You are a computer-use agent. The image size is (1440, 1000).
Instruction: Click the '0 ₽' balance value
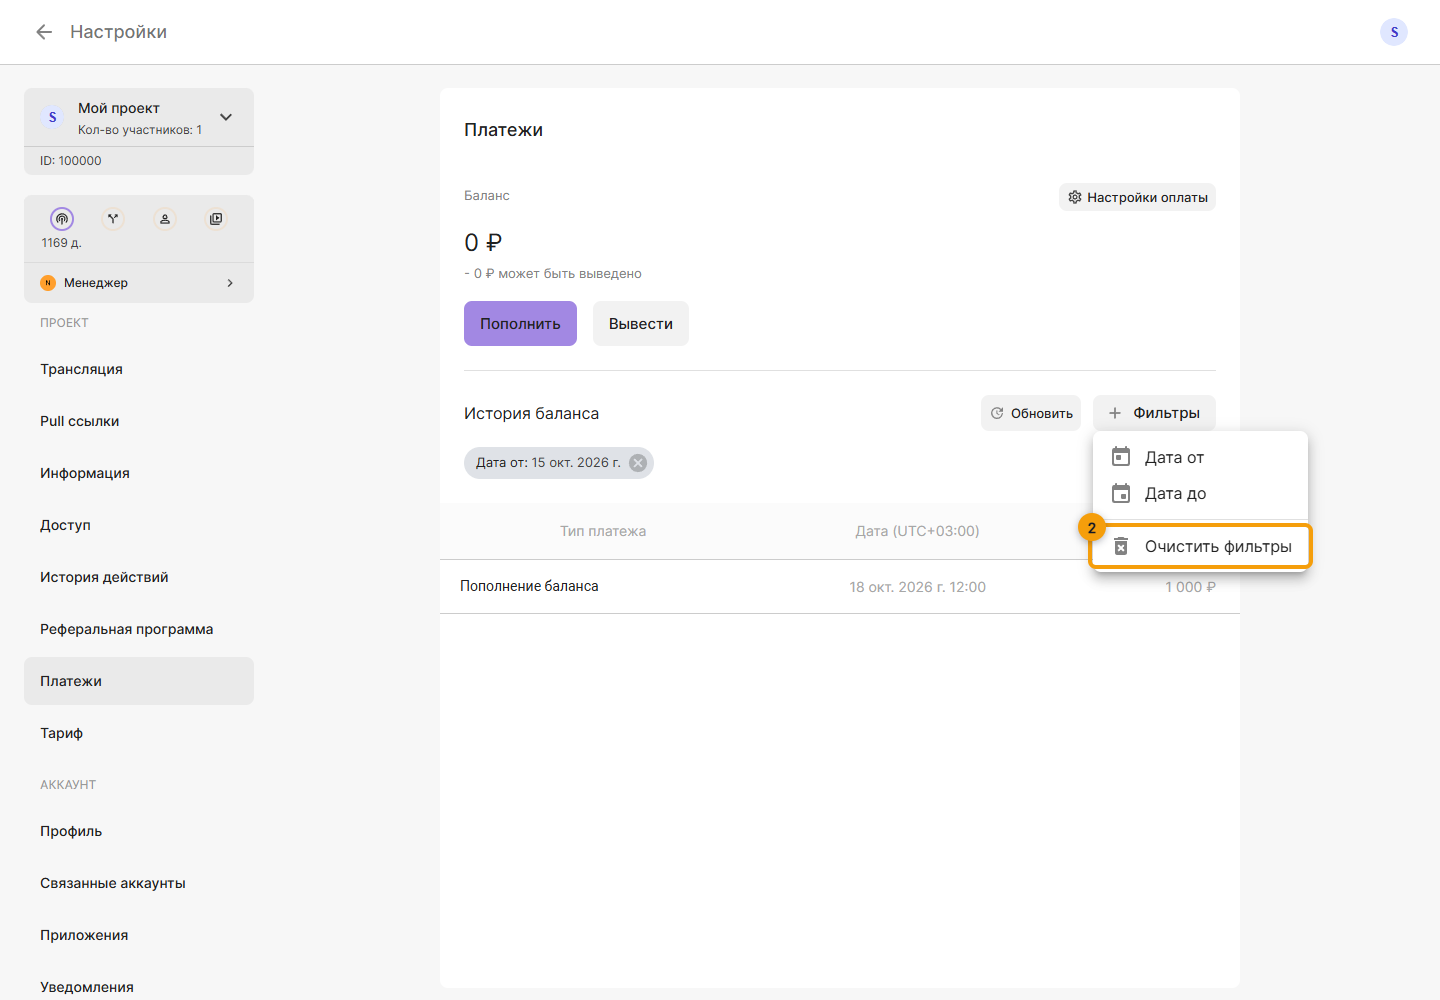pyautogui.click(x=483, y=242)
